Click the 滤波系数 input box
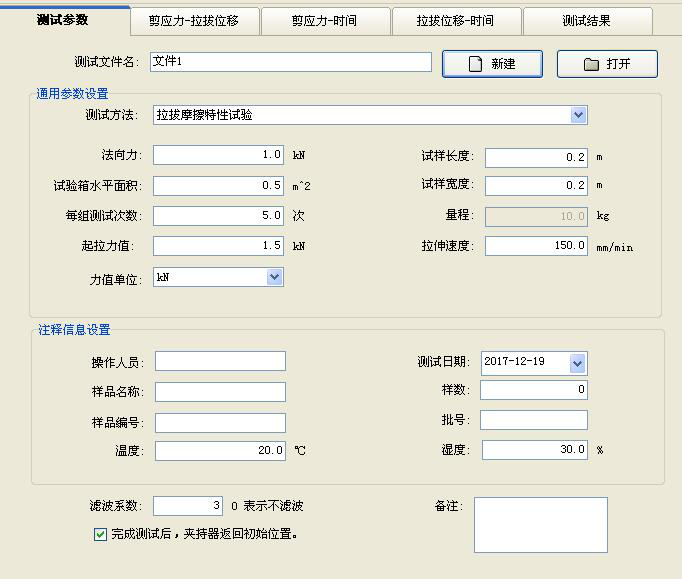This screenshot has width=682, height=579. (x=188, y=506)
